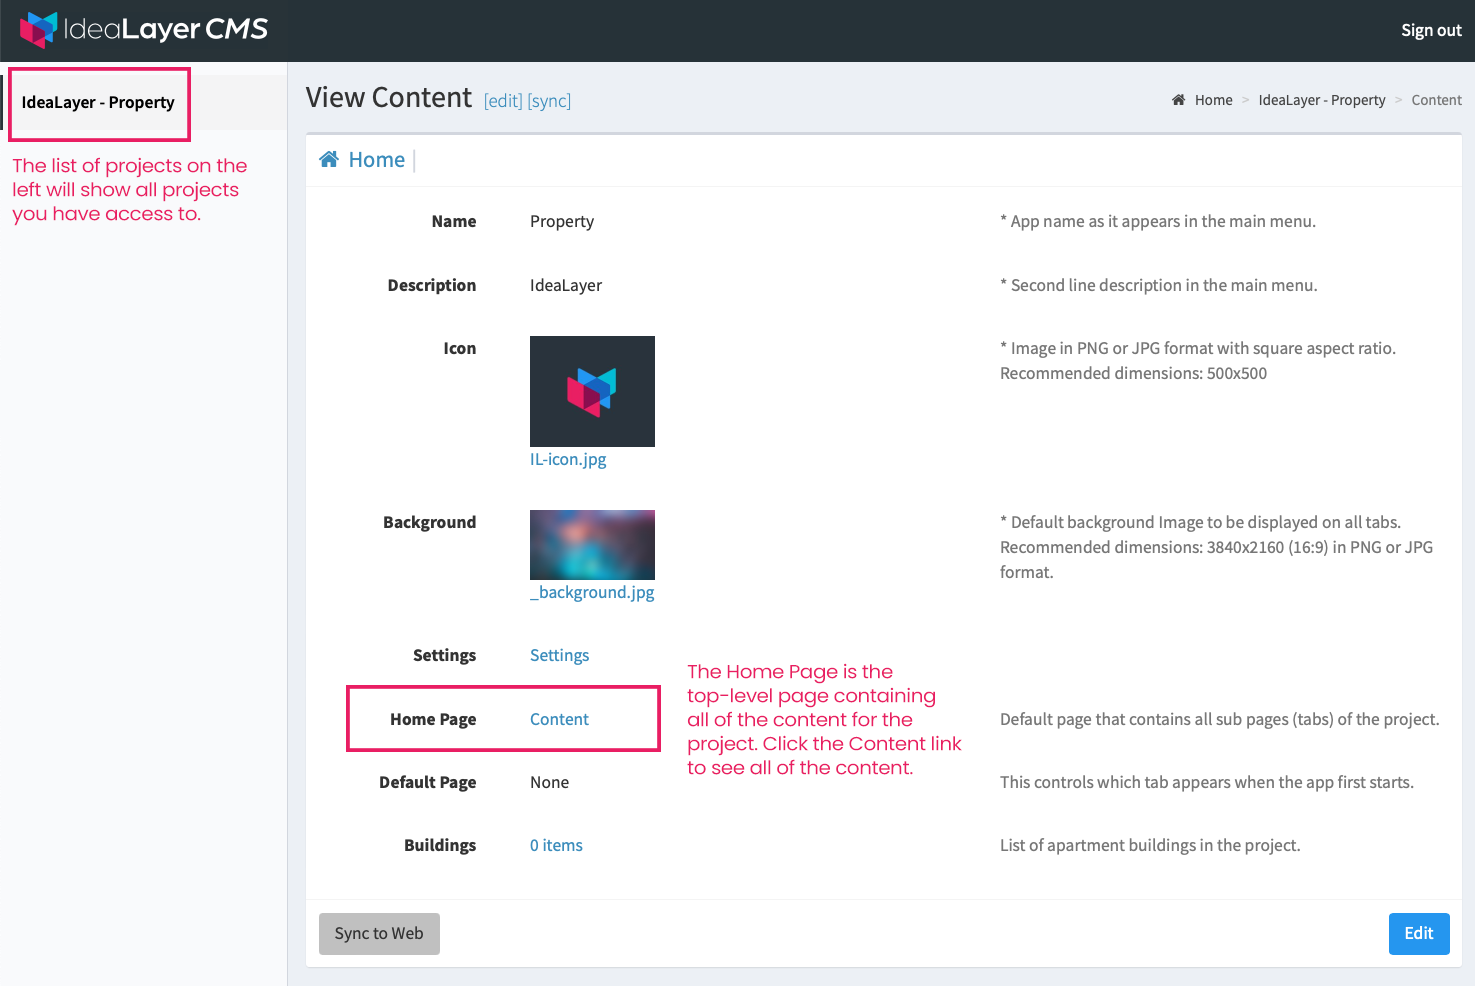Click the 'Description' field label
Viewport: 1475px width, 986px height.
(x=432, y=285)
